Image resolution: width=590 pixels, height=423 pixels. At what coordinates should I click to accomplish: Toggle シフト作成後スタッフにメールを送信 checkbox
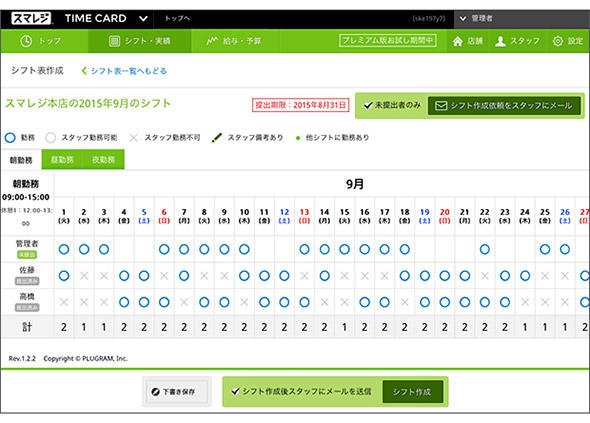pos(236,392)
